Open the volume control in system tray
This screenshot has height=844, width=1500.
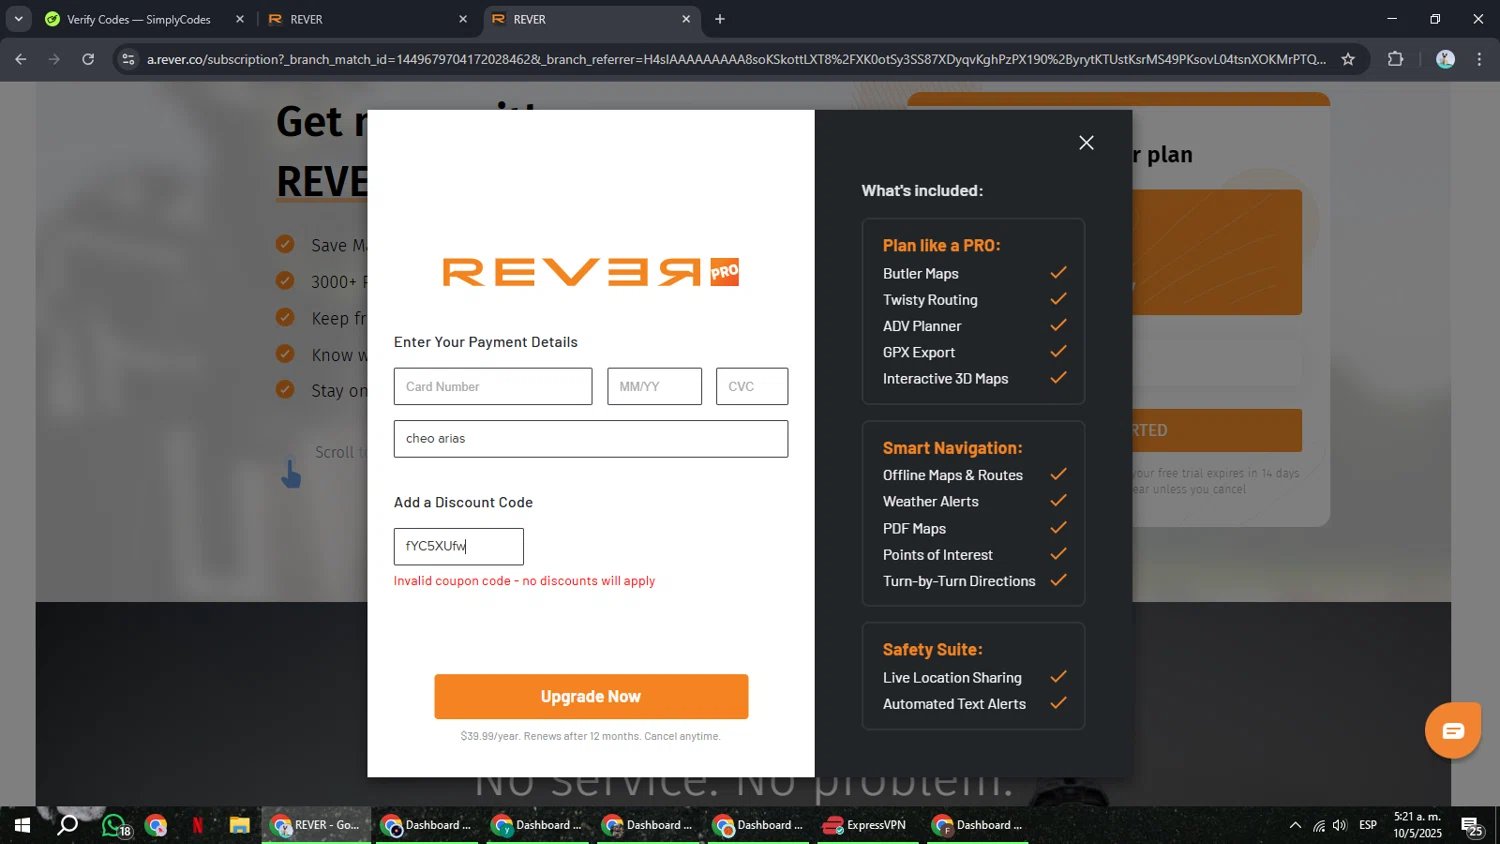(x=1340, y=825)
